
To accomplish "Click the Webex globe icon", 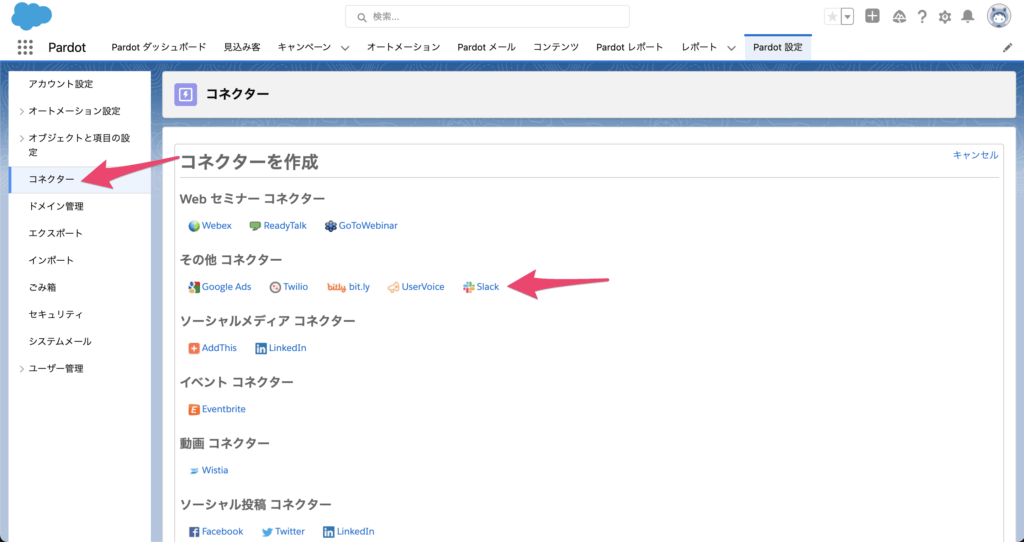I will point(194,226).
